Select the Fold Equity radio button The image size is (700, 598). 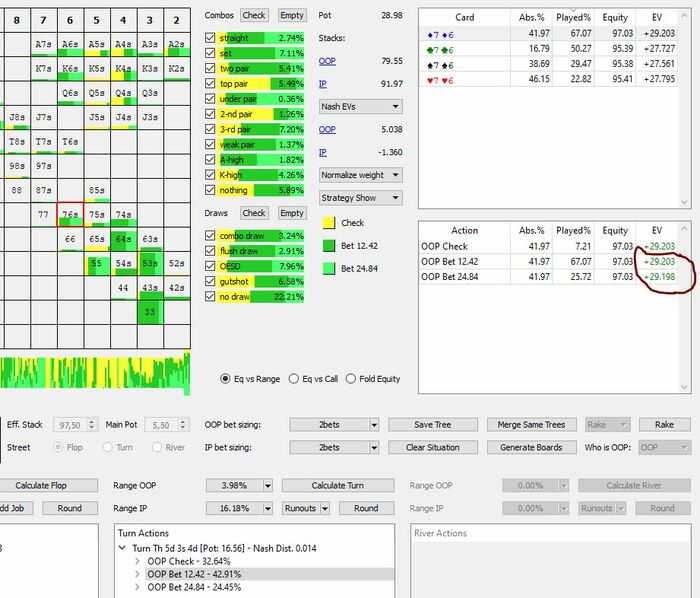pyautogui.click(x=351, y=378)
